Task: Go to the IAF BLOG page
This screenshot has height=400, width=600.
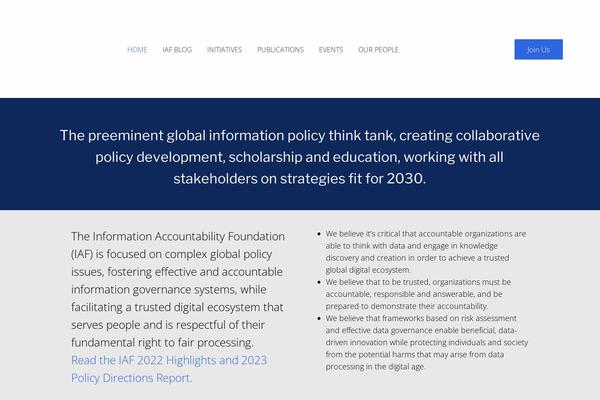Action: tap(177, 50)
